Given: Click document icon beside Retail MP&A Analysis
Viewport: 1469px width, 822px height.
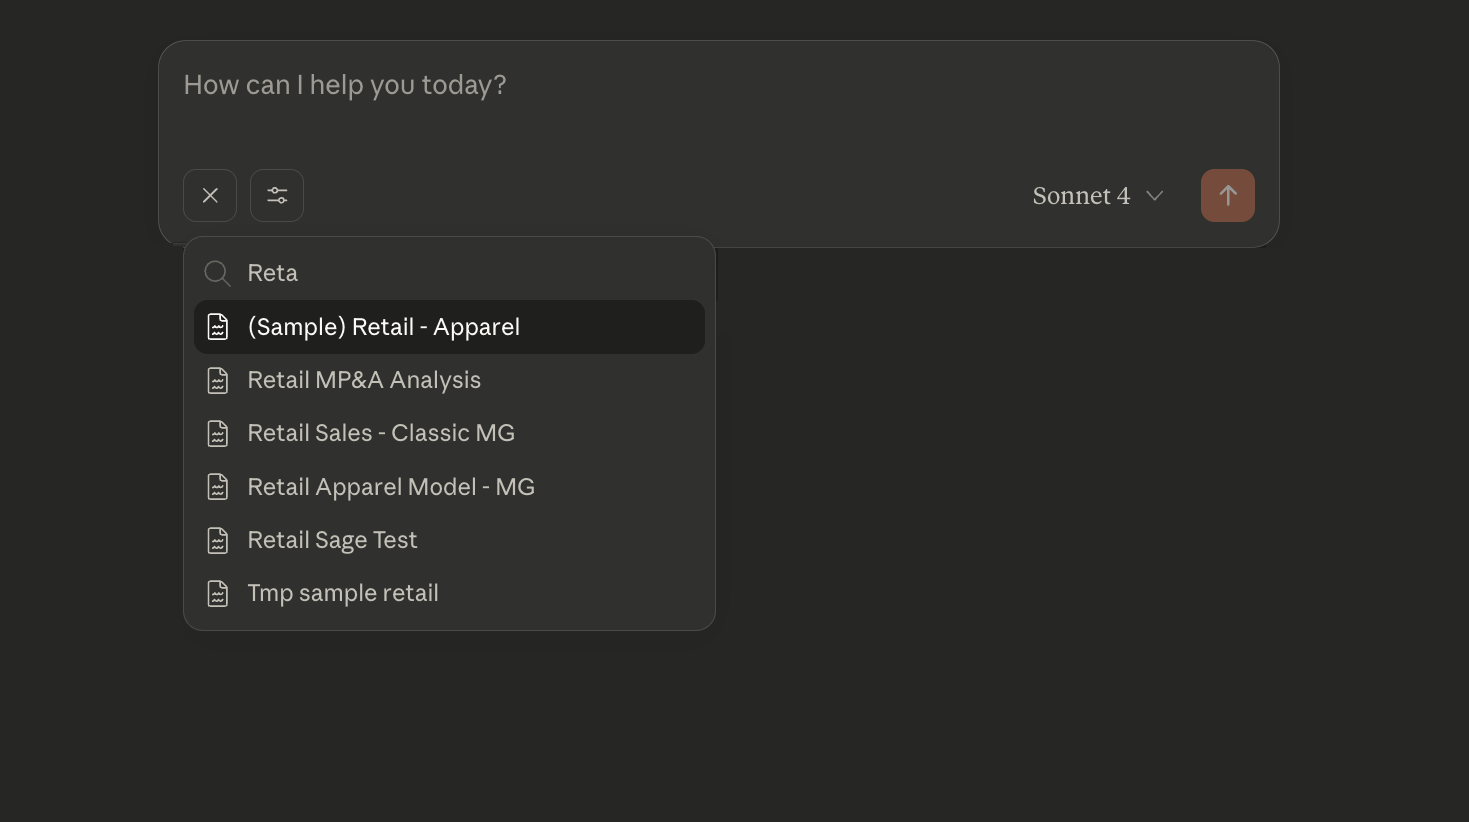Looking at the screenshot, I should [218, 380].
